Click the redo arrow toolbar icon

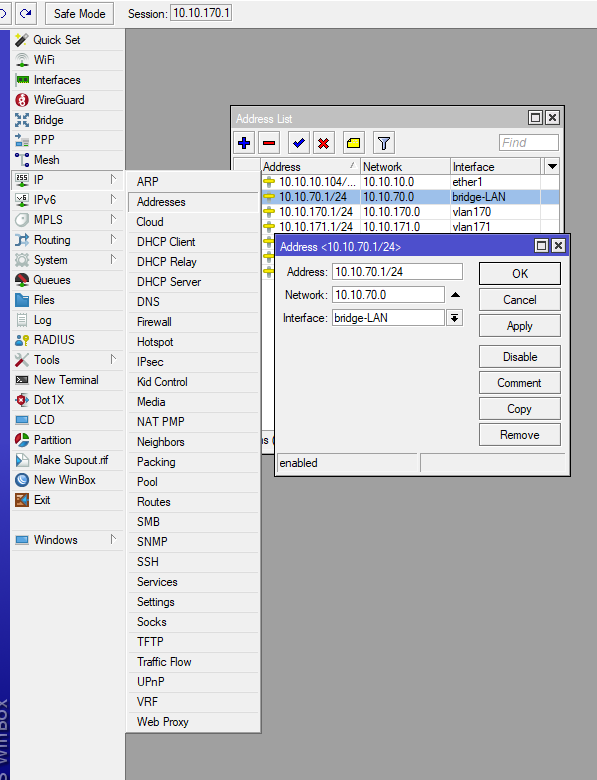coord(25,13)
